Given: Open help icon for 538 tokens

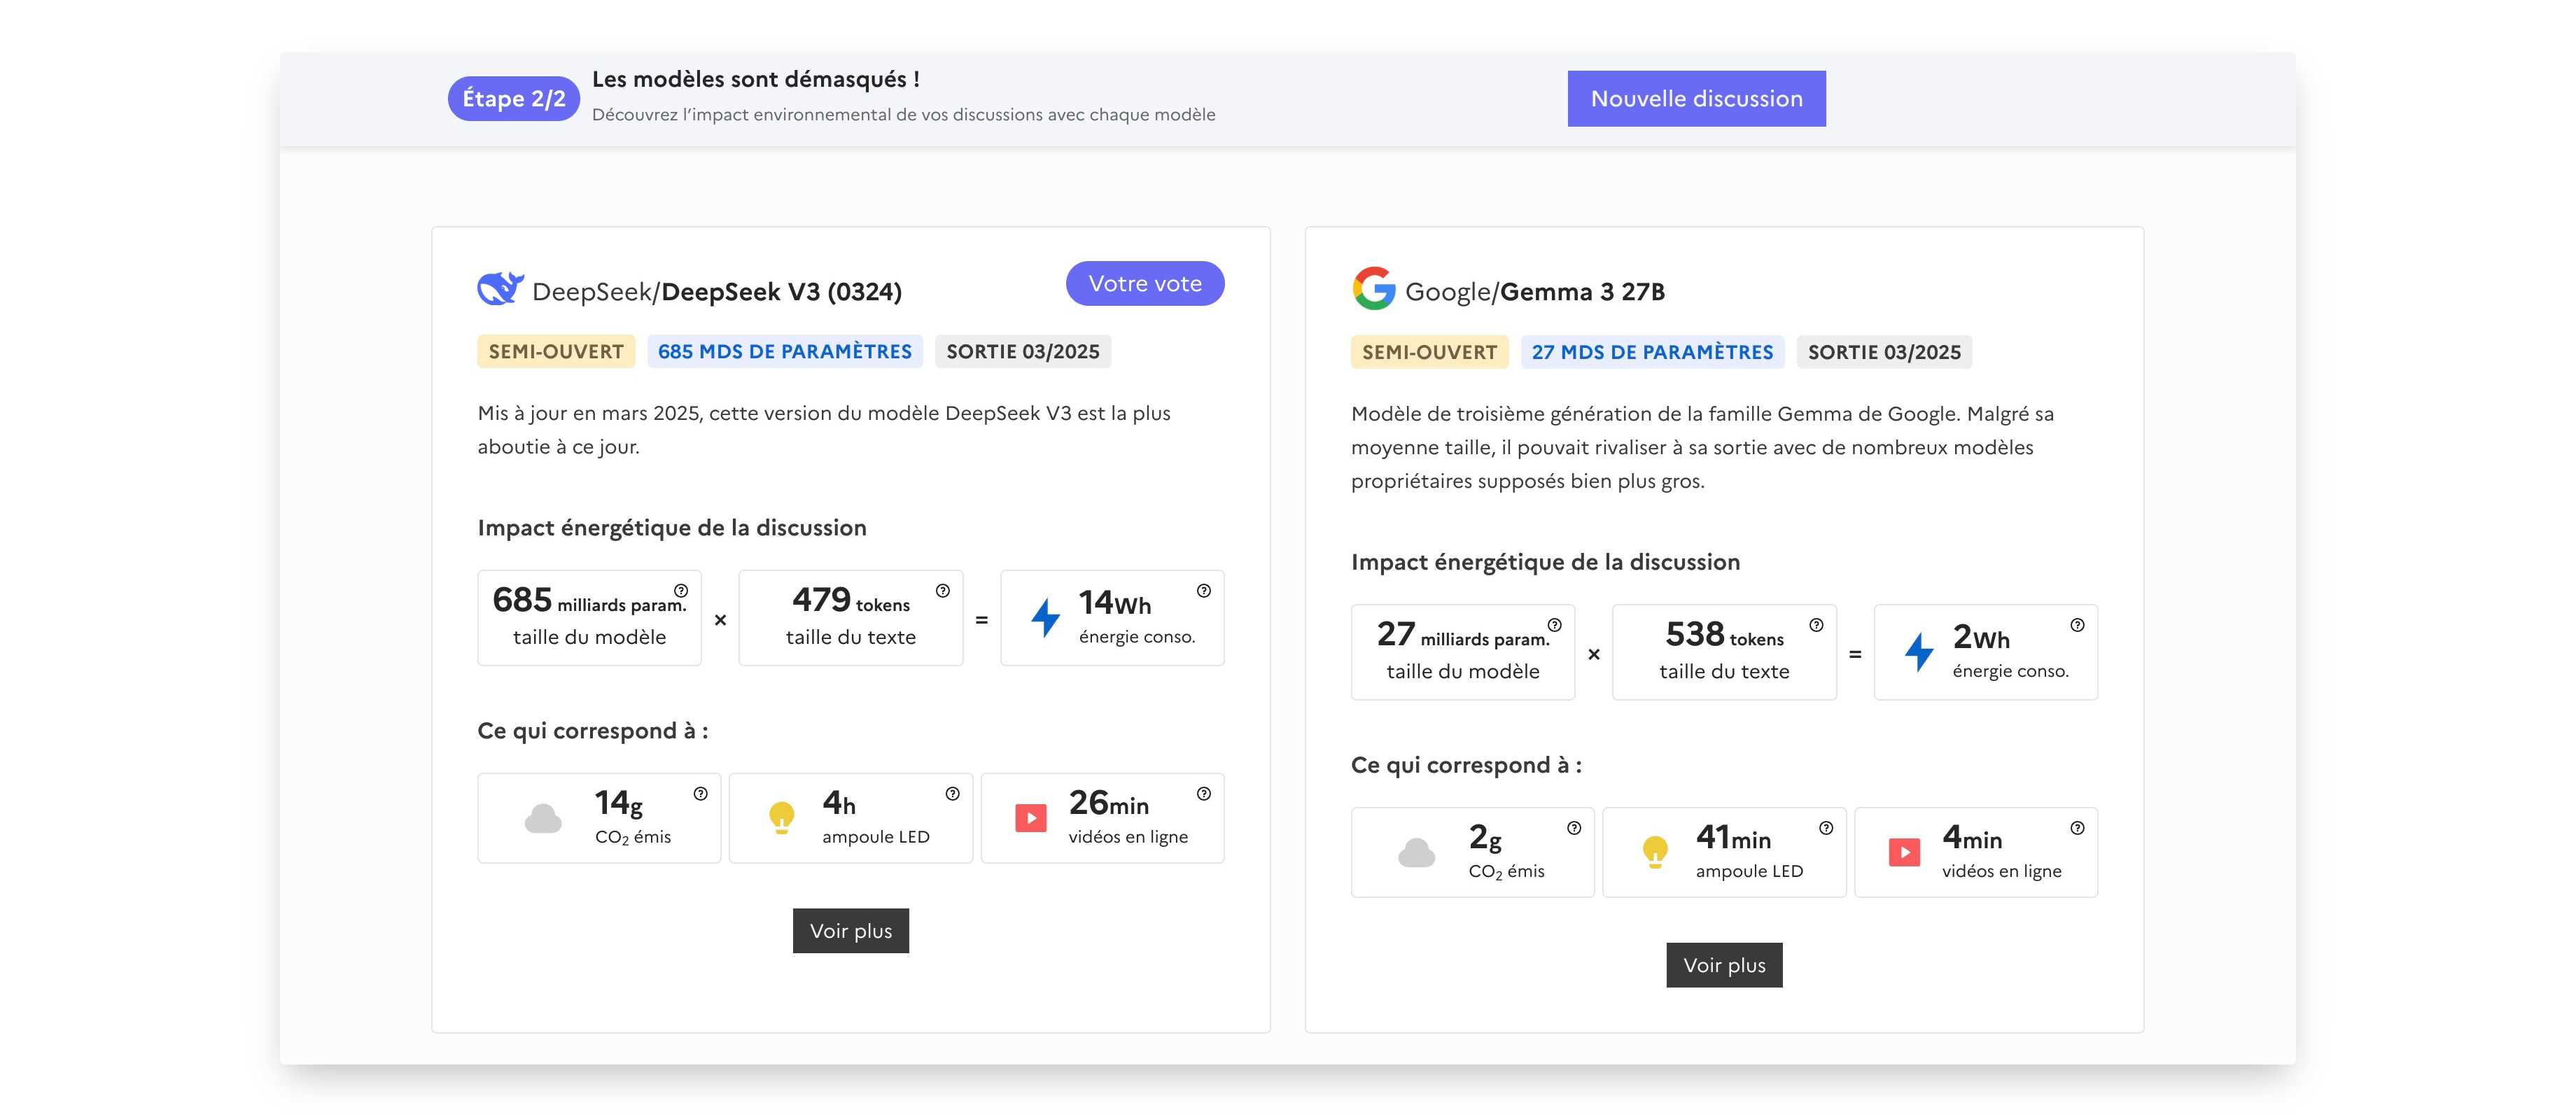Looking at the screenshot, I should pyautogui.click(x=1816, y=624).
